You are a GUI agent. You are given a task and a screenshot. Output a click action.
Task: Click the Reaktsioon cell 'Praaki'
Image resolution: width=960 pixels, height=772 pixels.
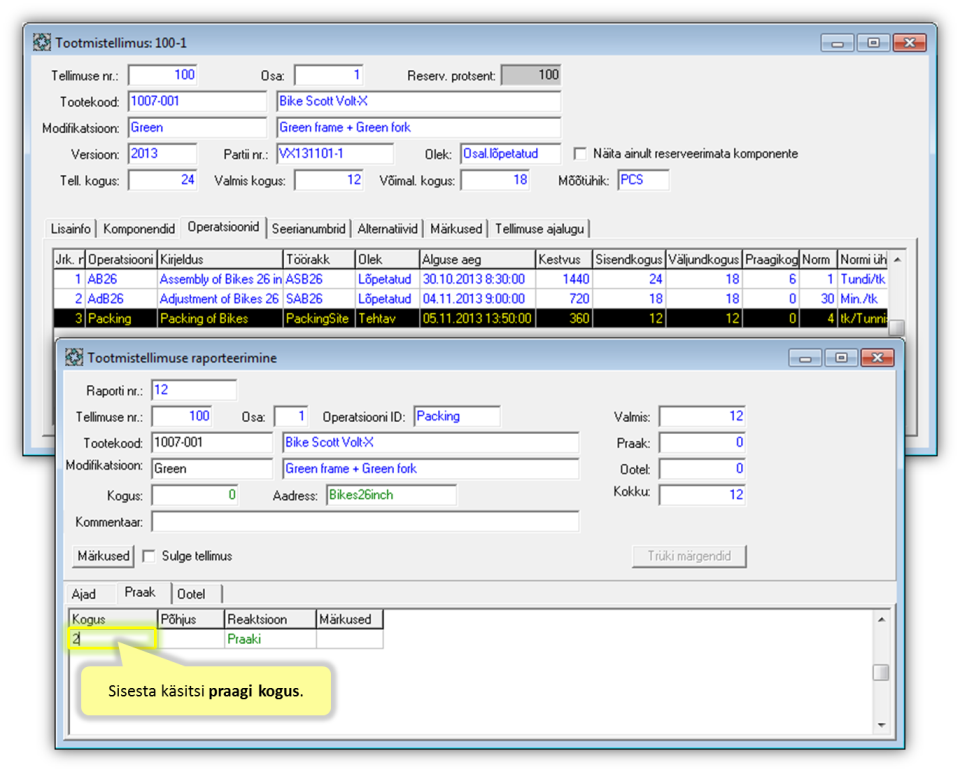(270, 639)
